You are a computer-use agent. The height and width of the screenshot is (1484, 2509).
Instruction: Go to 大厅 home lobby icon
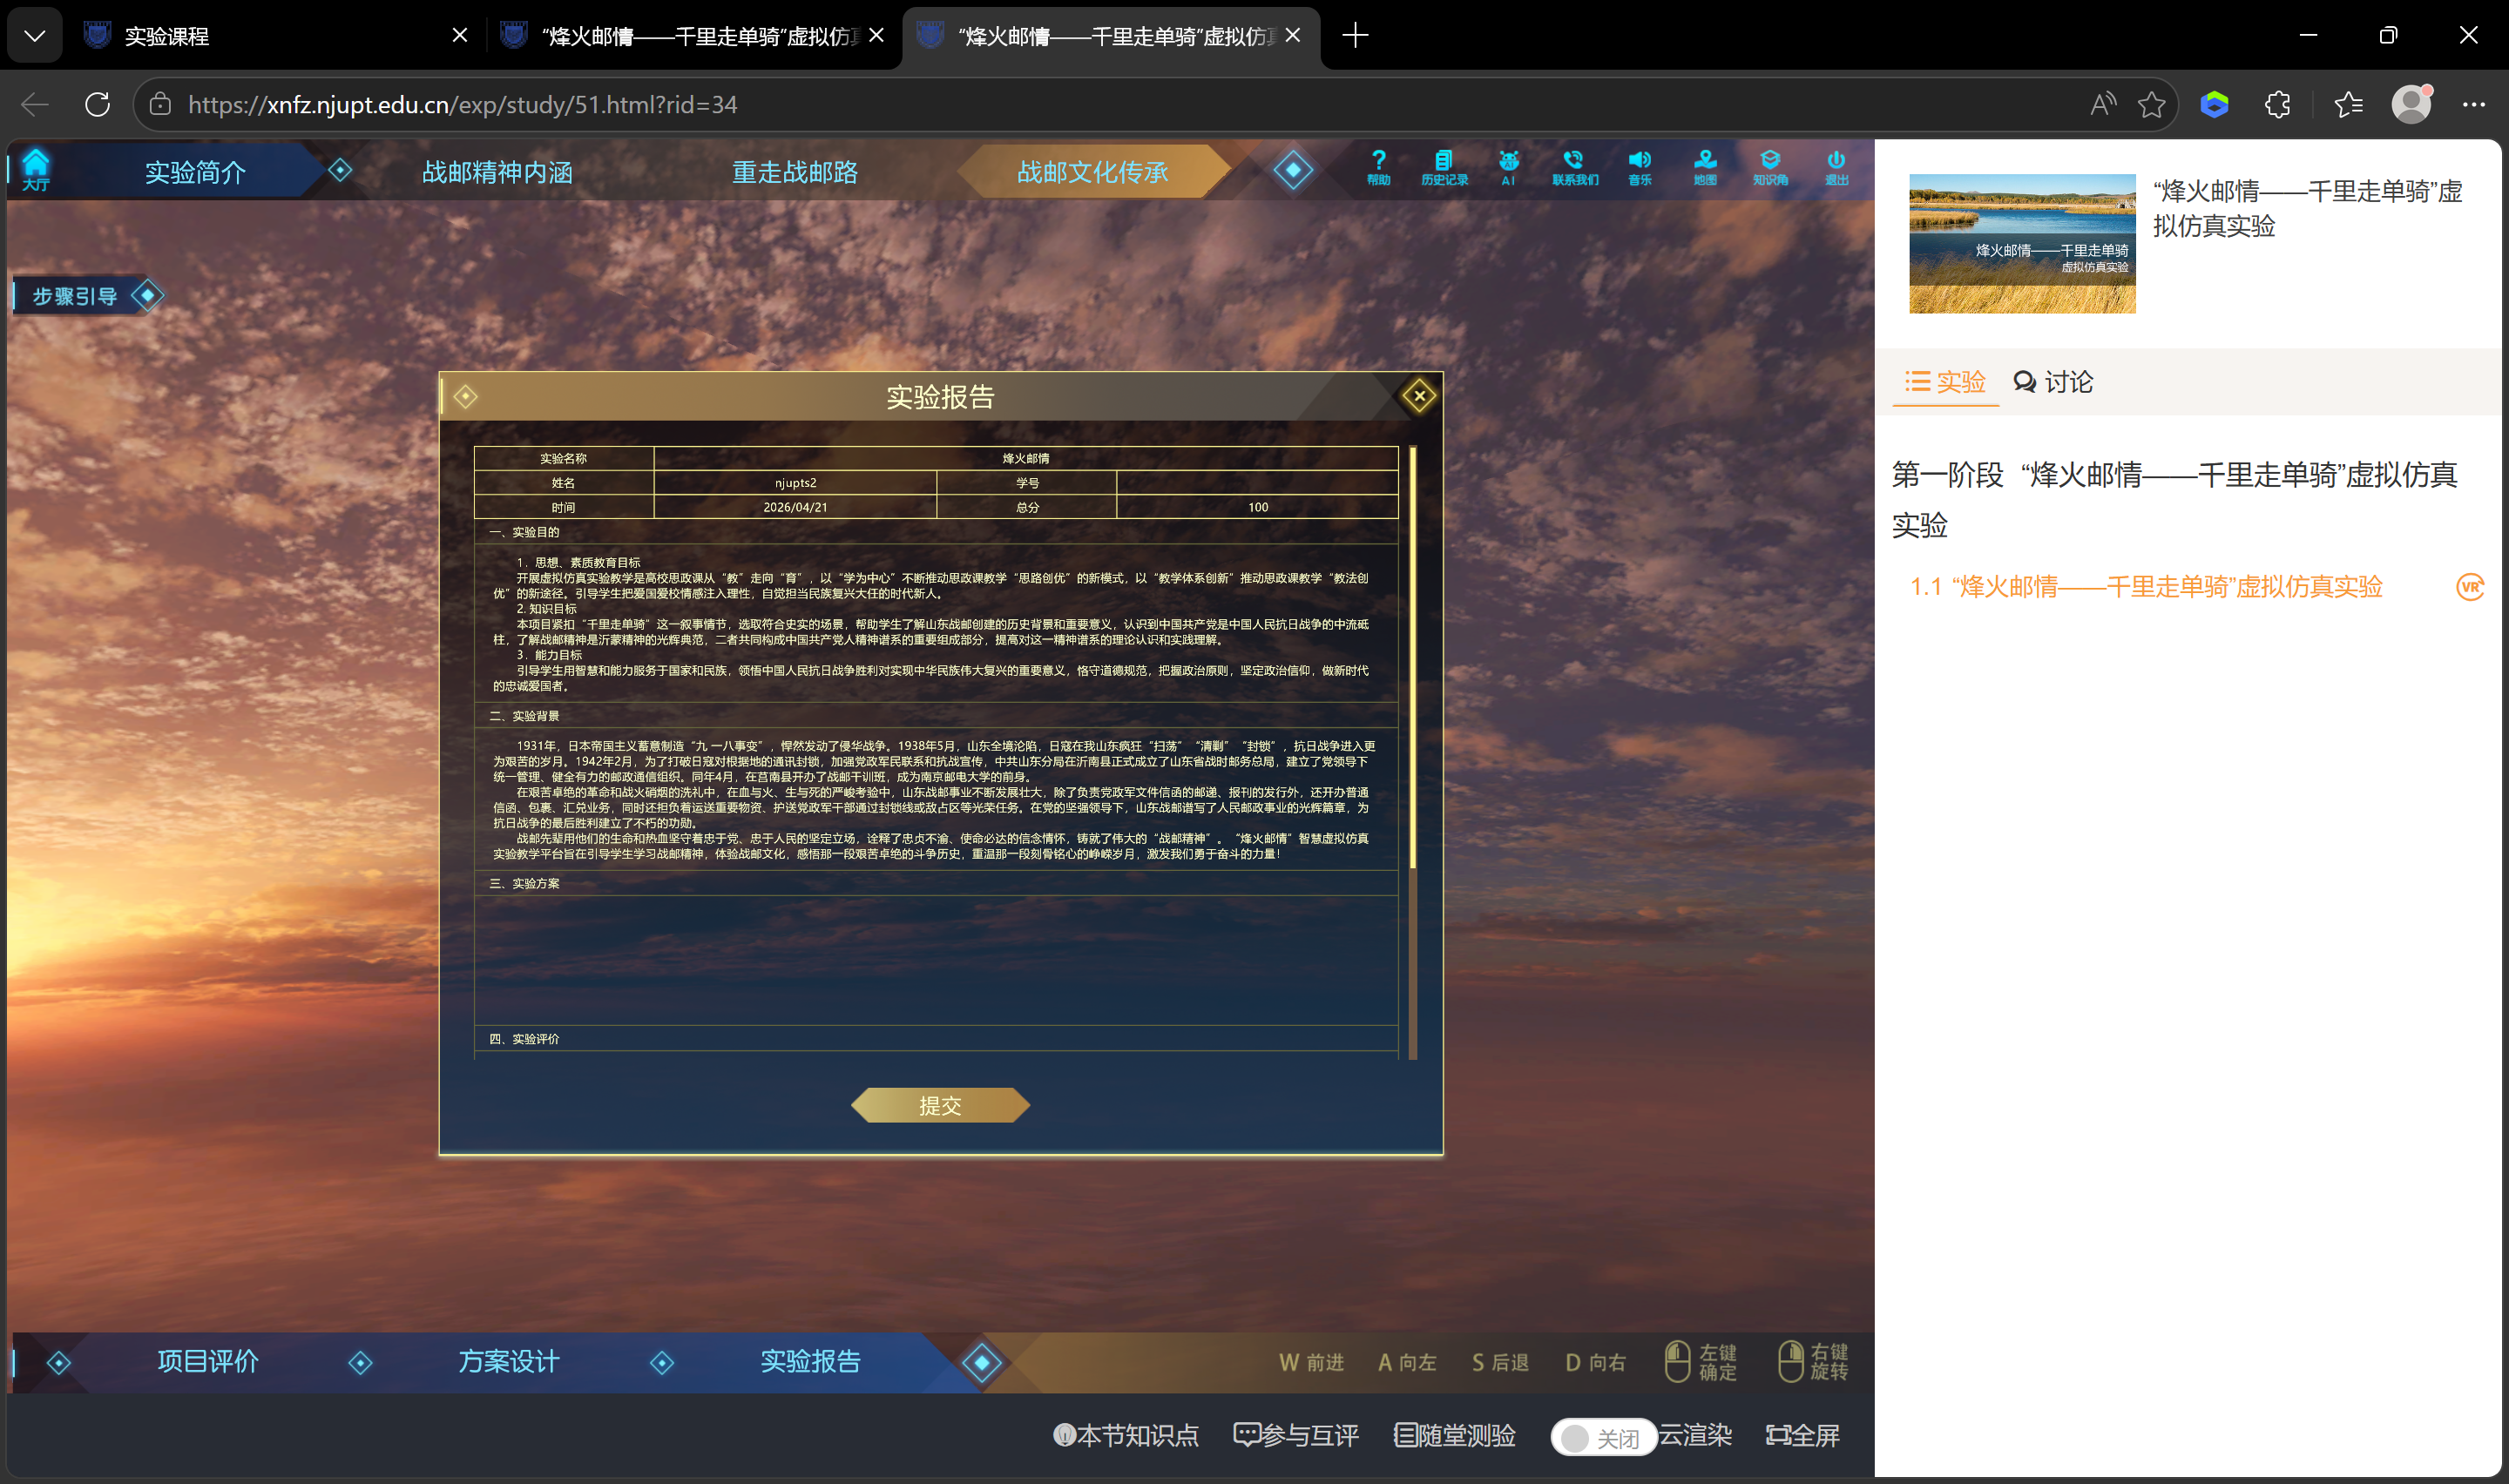36,168
